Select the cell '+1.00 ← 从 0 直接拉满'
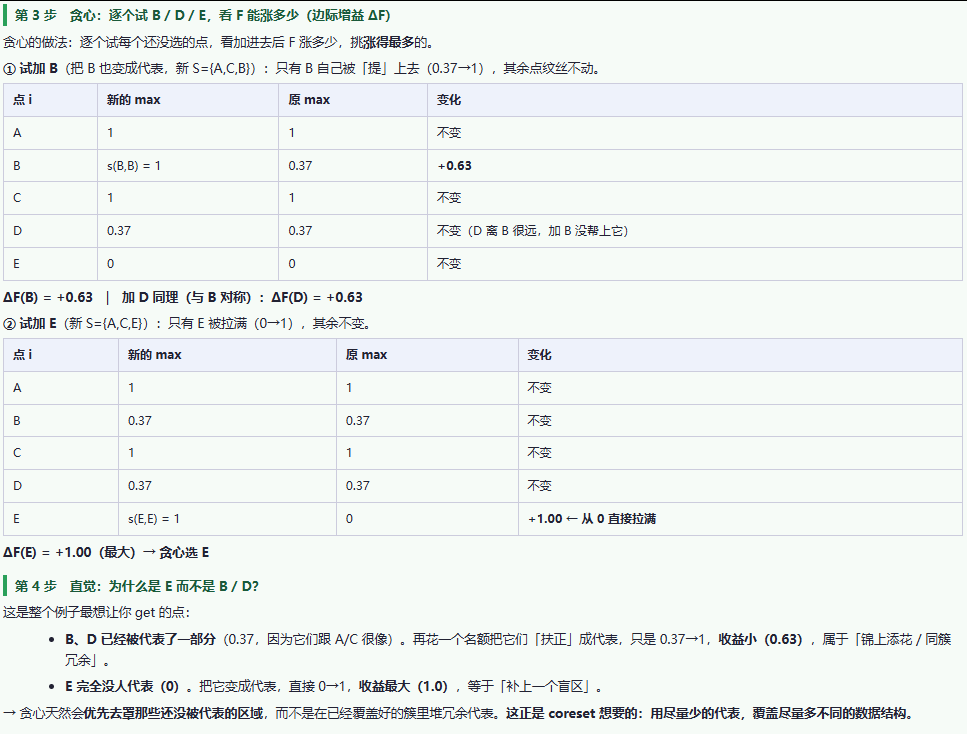The width and height of the screenshot is (967, 734). pos(591,519)
